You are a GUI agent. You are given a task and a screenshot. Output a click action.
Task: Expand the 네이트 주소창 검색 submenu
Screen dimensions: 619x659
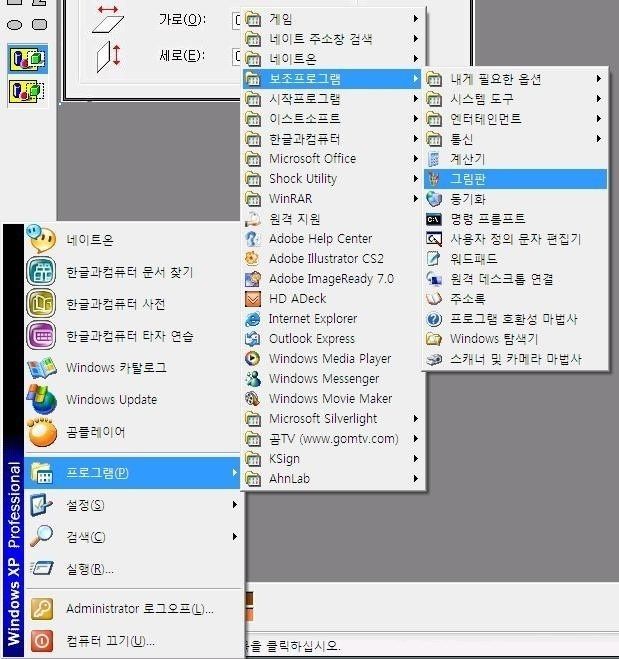click(416, 39)
